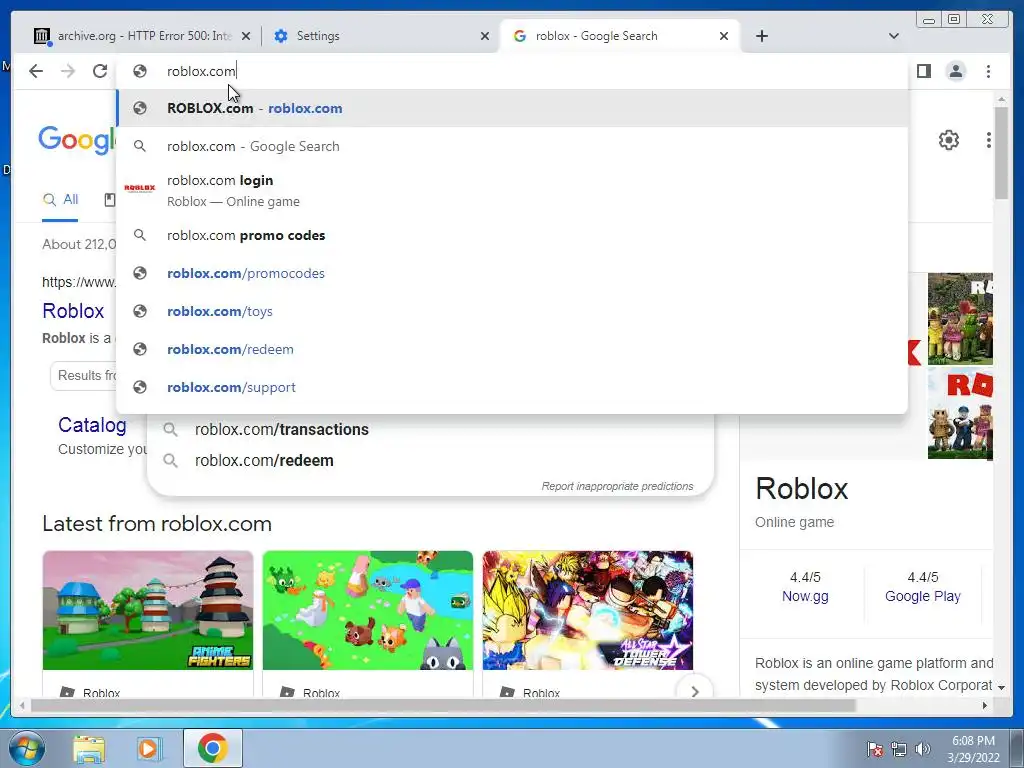This screenshot has width=1024, height=768.
Task: Open the Catalog sitelink
Action: point(92,425)
